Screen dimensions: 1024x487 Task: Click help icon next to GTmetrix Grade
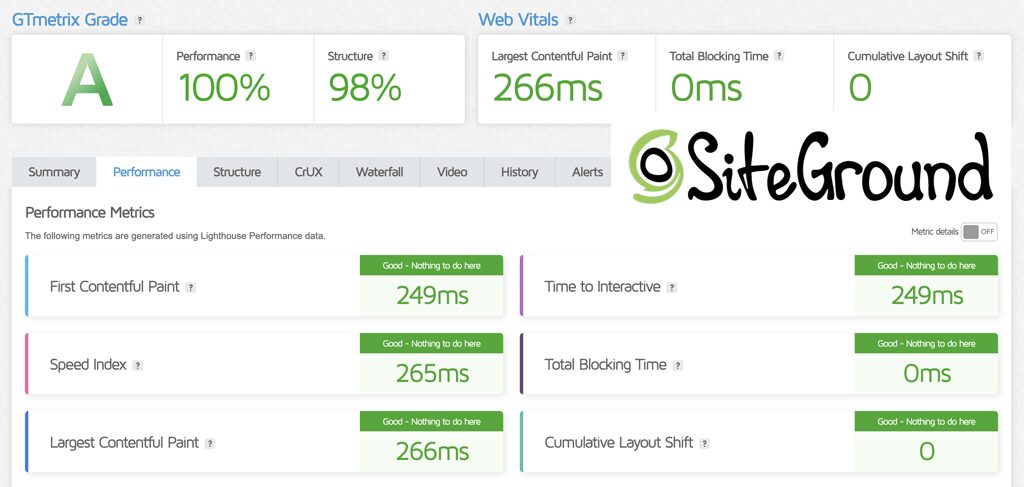pyautogui.click(x=139, y=20)
